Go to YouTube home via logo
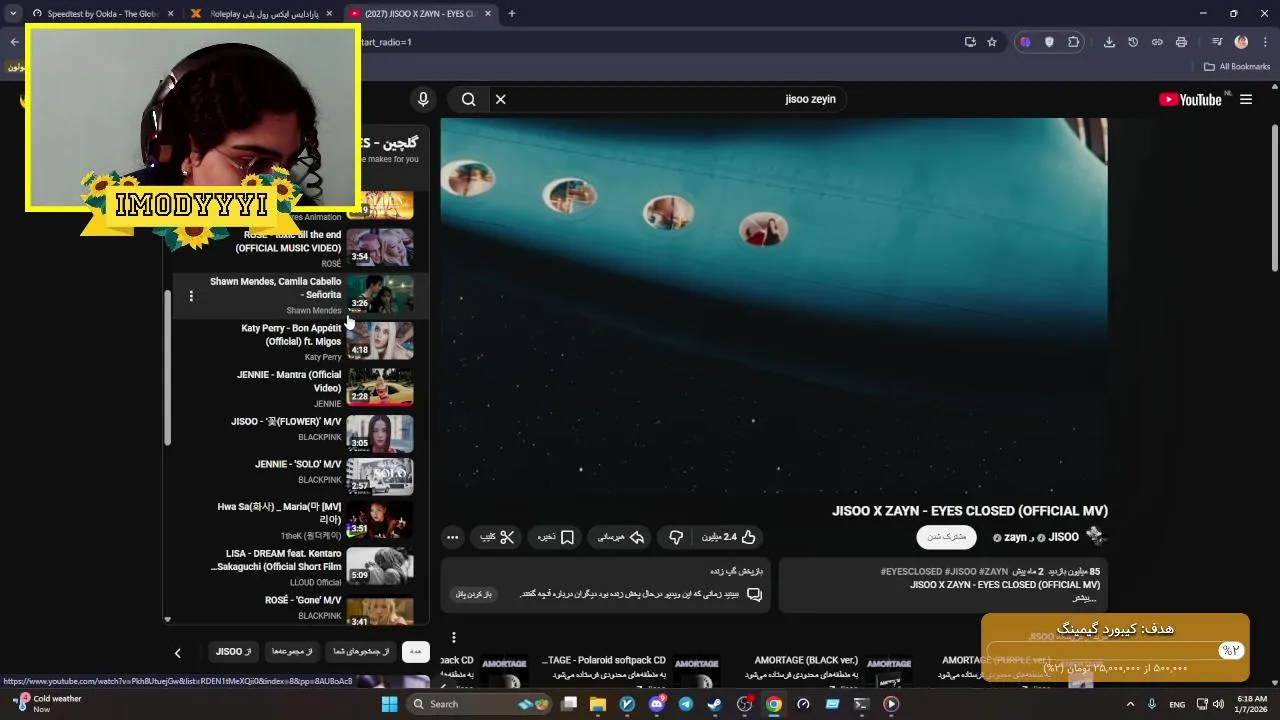Image resolution: width=1280 pixels, height=720 pixels. tap(1190, 99)
